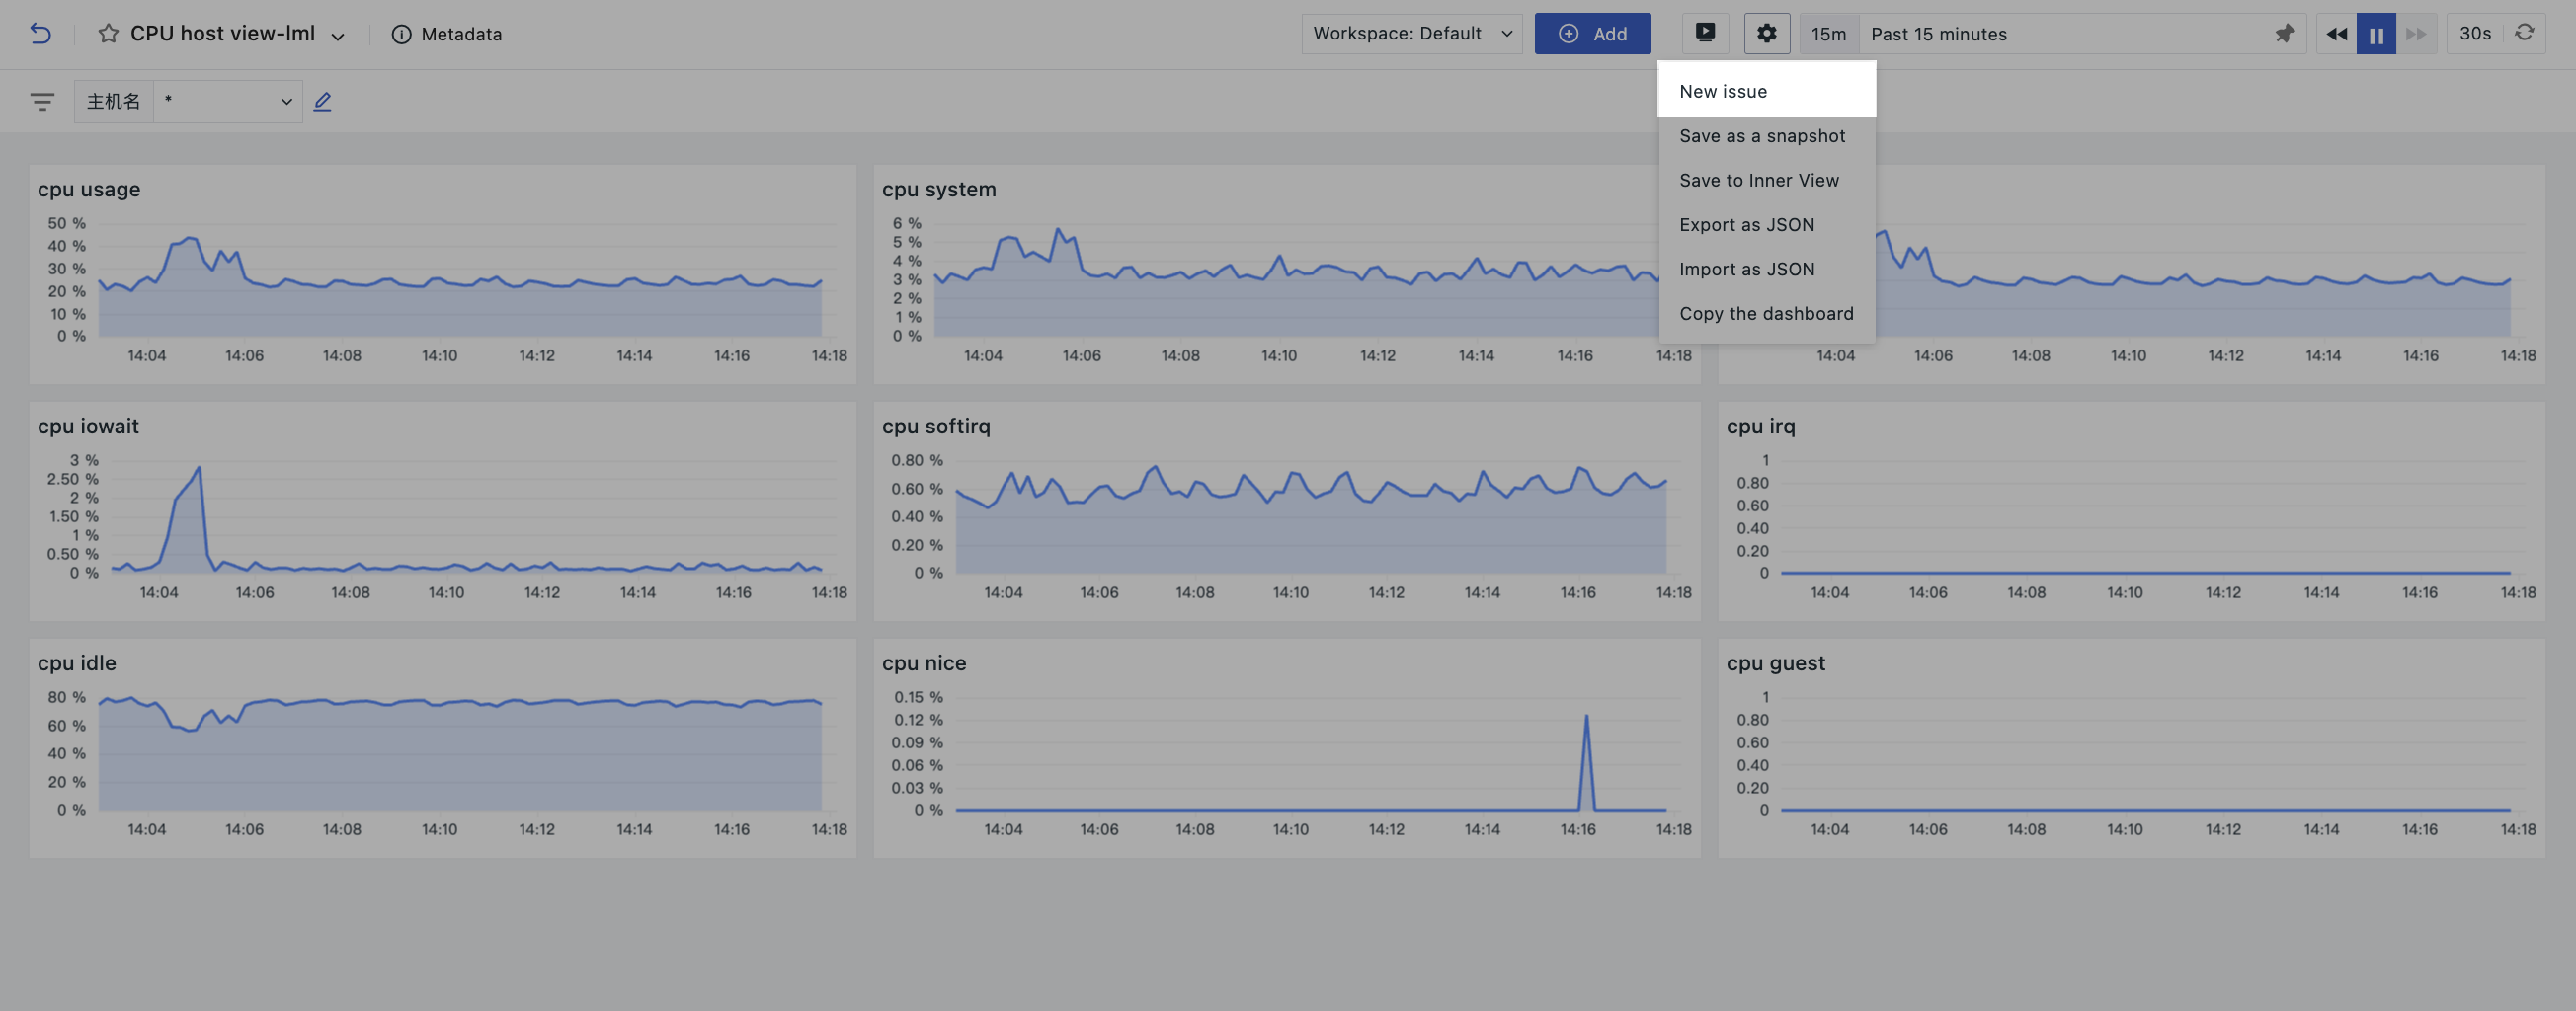Click the manual refresh icon
2576x1011 pixels.
pos(2524,33)
